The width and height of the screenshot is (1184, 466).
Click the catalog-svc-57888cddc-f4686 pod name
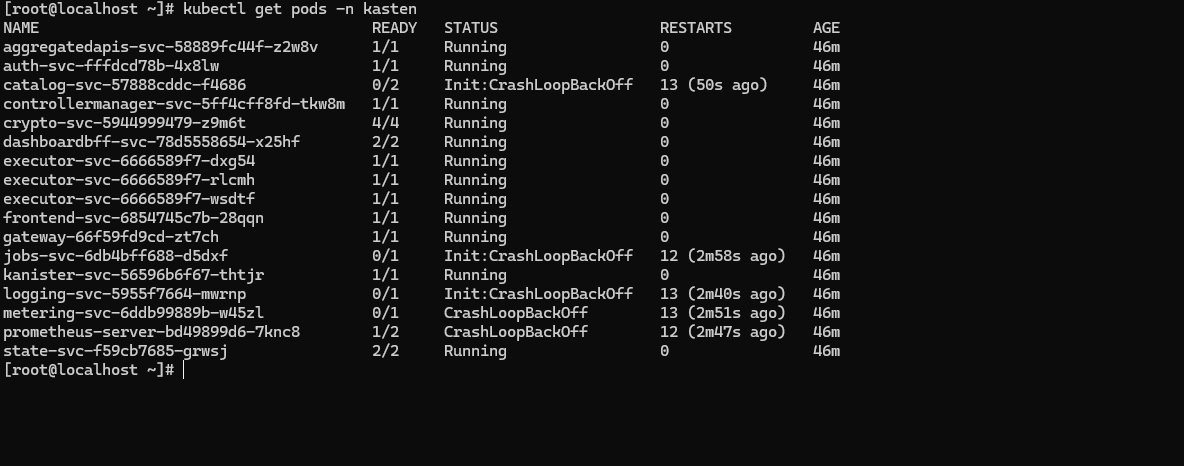point(124,85)
